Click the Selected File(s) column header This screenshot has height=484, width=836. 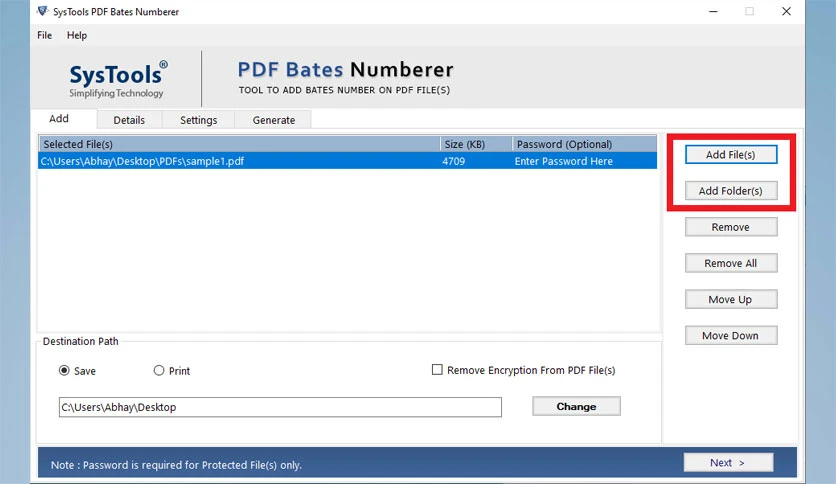[239, 144]
